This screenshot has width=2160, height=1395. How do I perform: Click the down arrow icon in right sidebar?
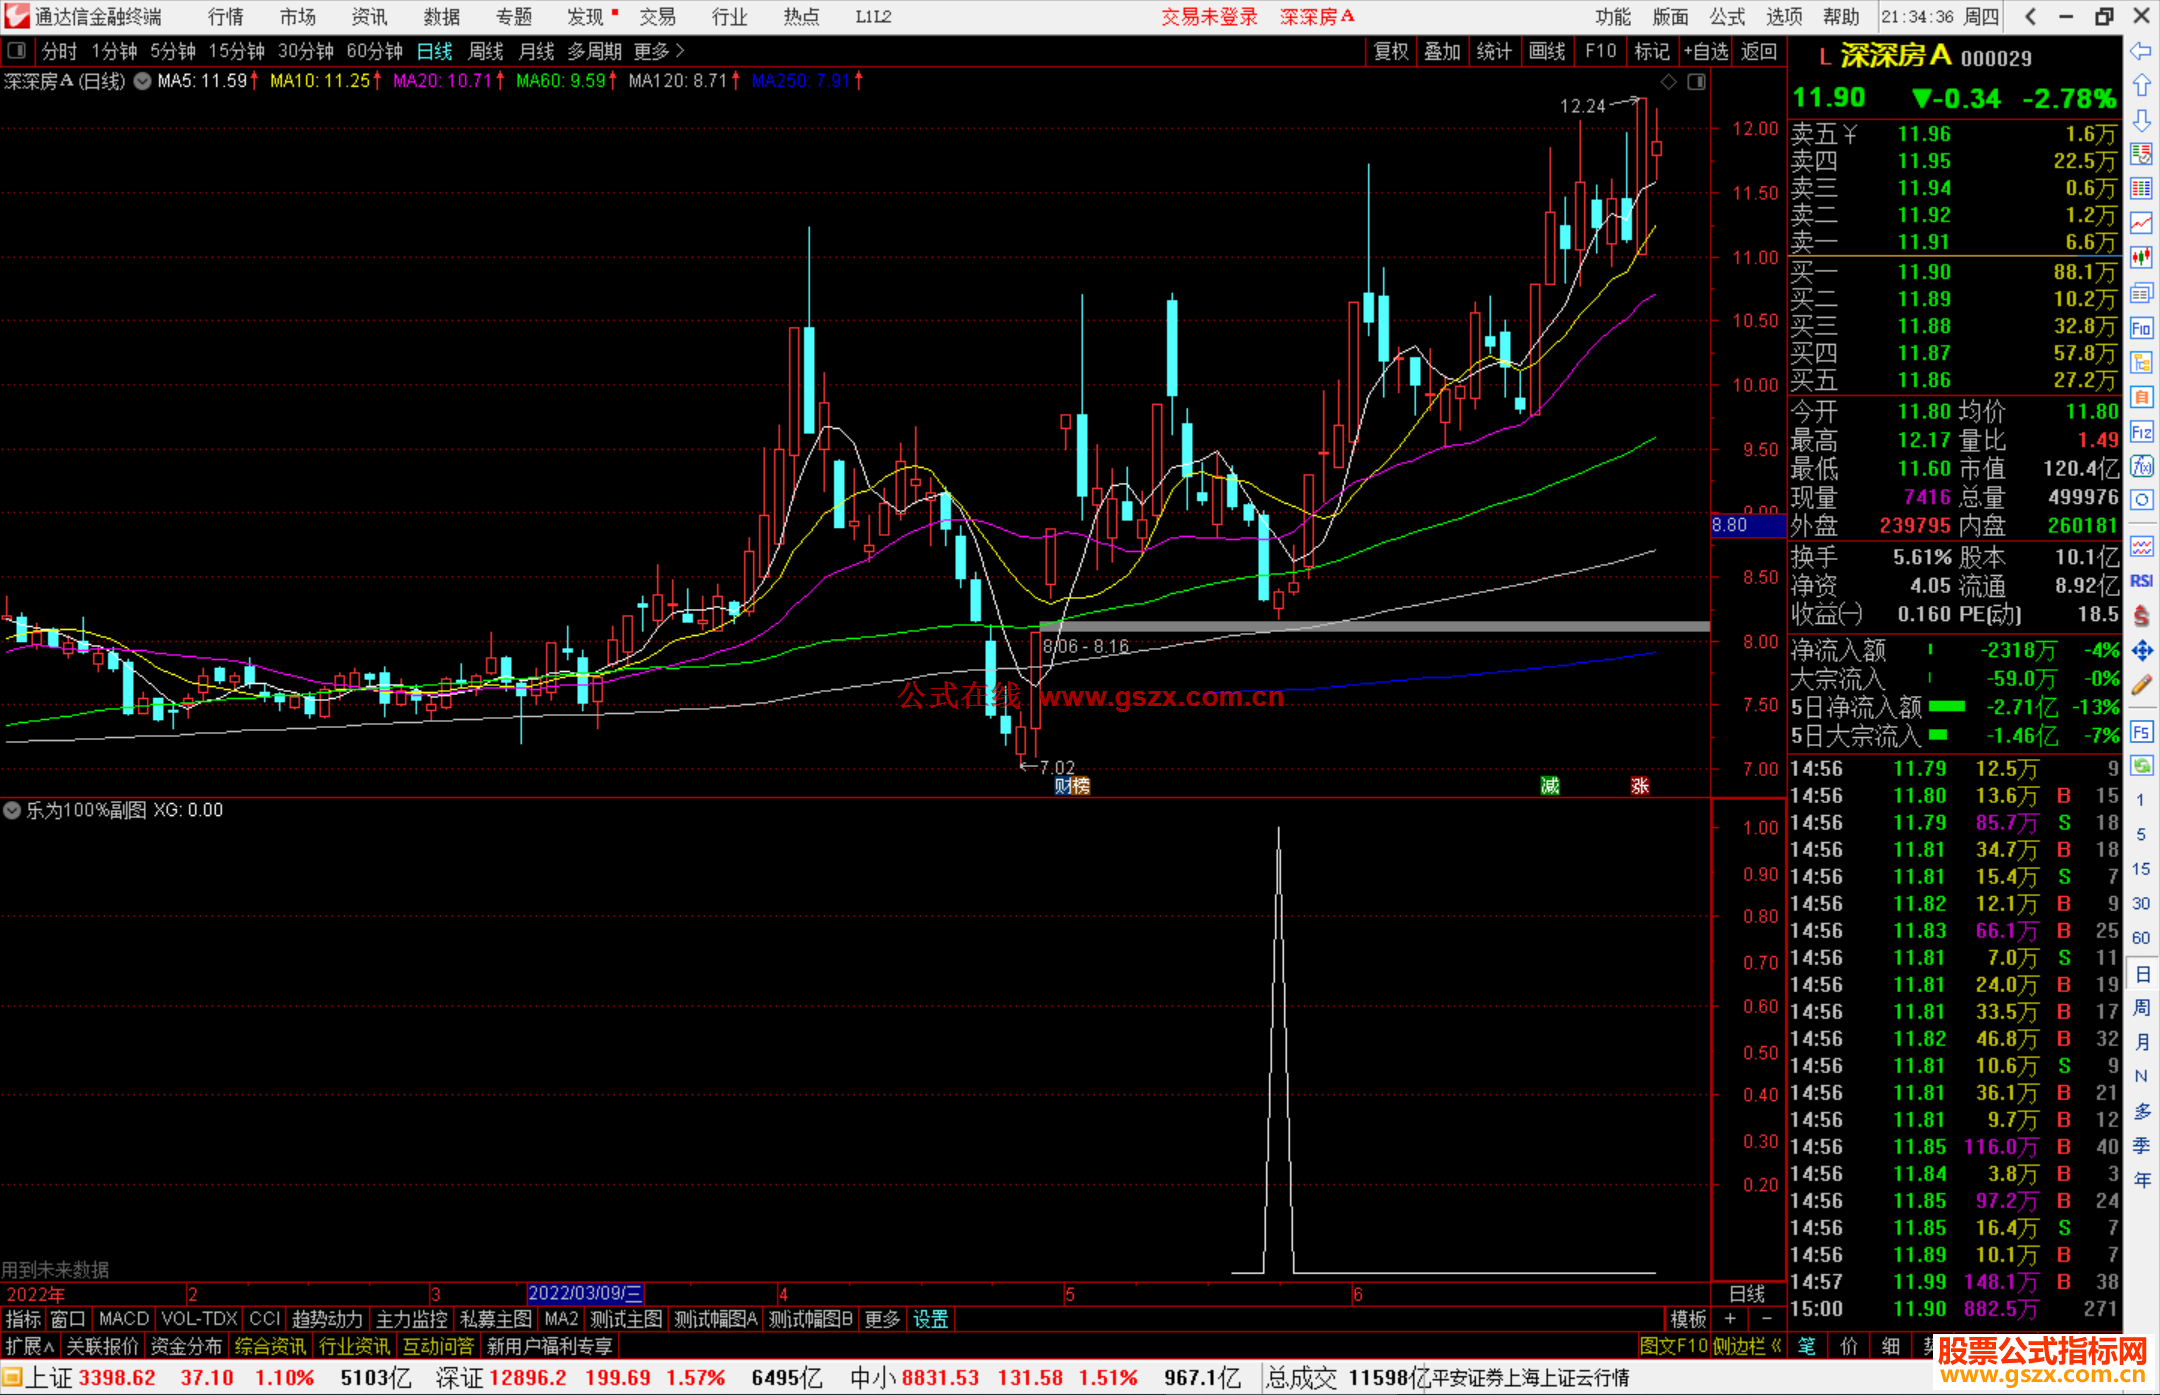(2141, 121)
